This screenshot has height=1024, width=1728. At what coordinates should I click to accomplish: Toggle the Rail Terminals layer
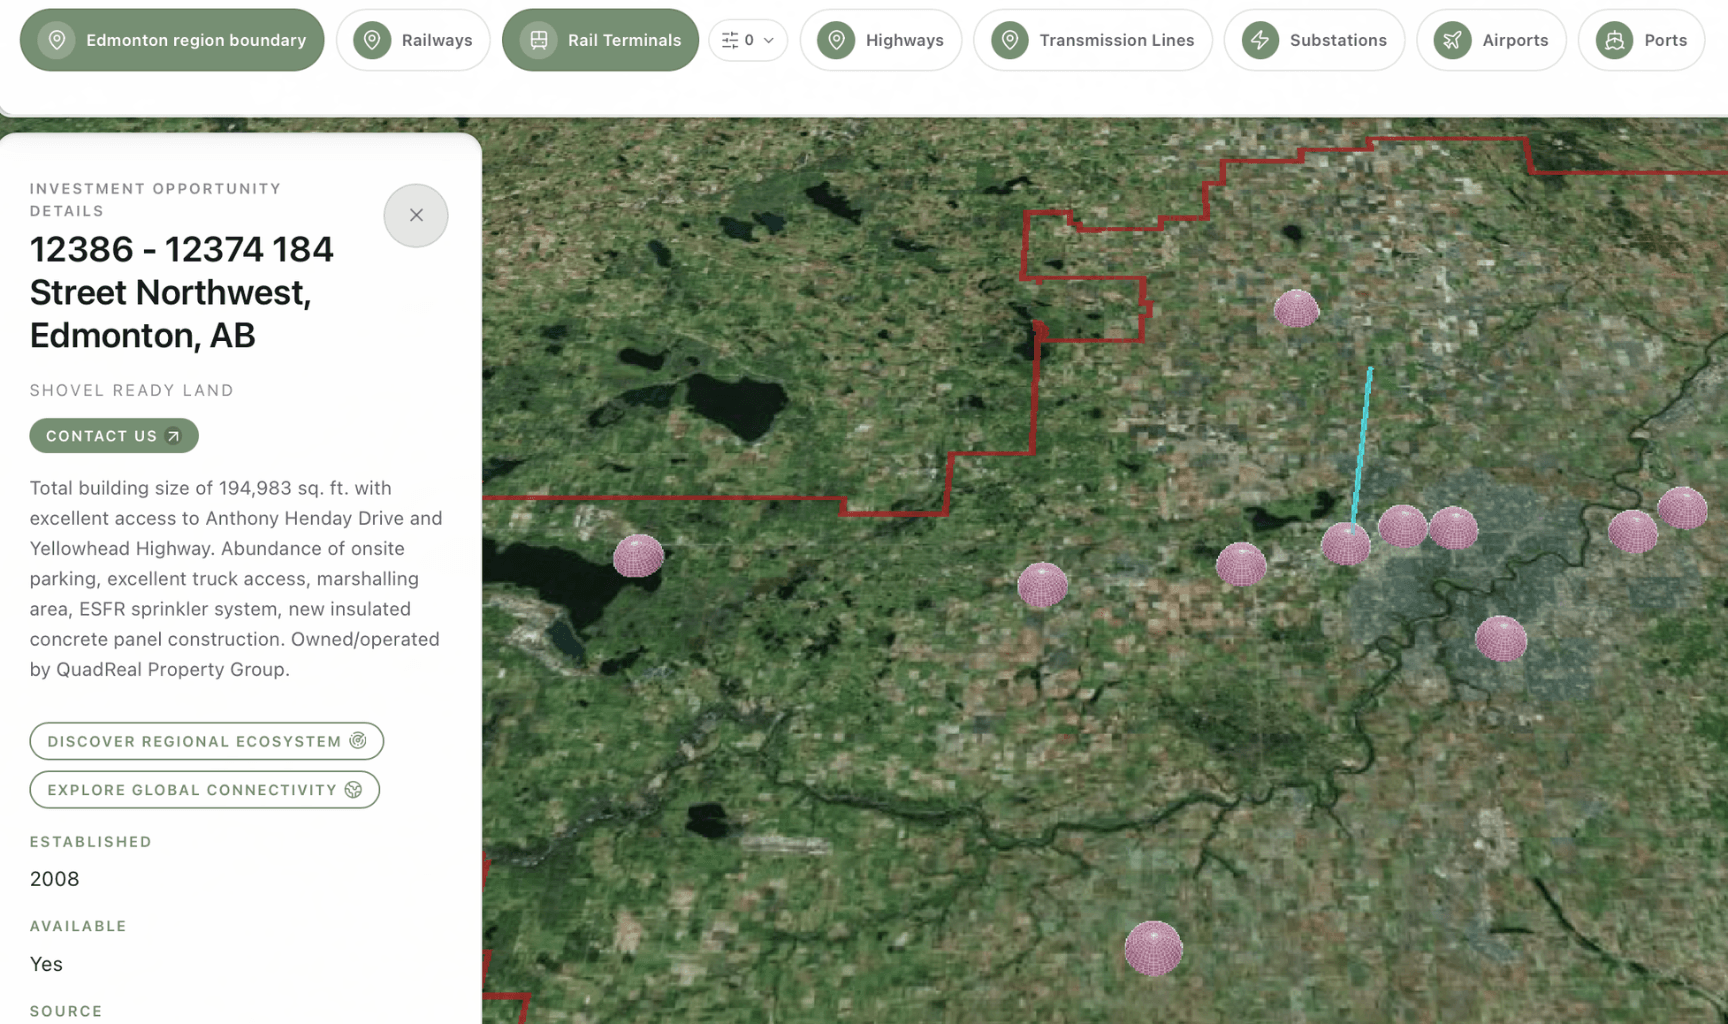[x=600, y=40]
